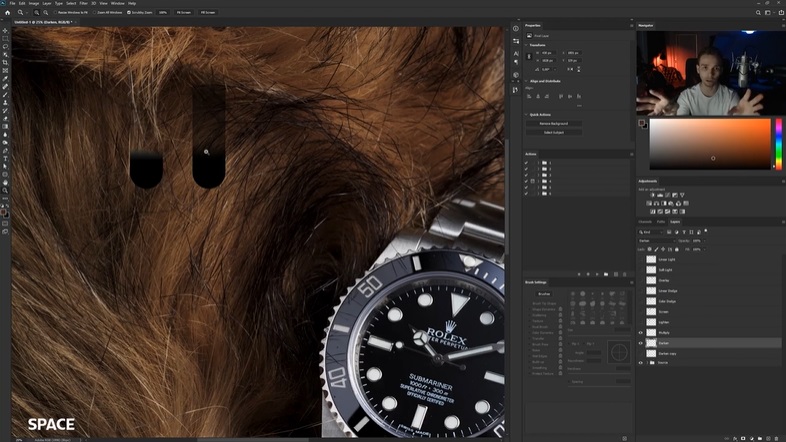
Task: Open the File menu
Action: [x=13, y=3]
